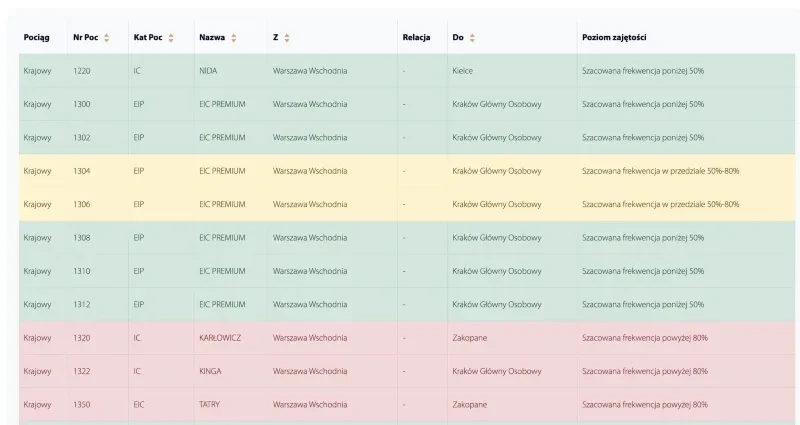Select train number 1310 cell

pos(82,271)
